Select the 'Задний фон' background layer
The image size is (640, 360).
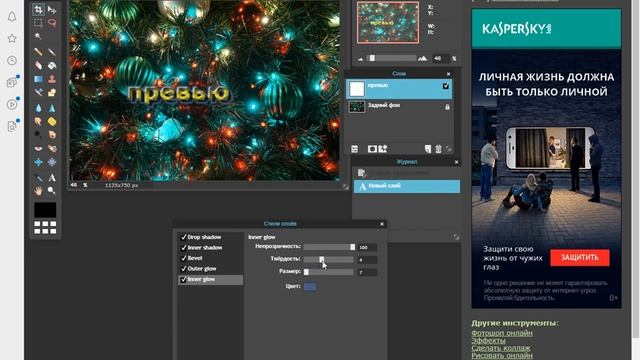point(399,107)
